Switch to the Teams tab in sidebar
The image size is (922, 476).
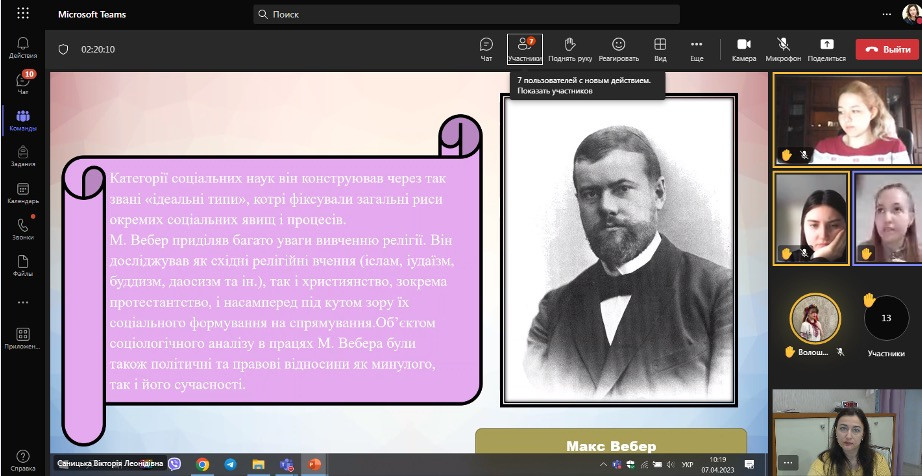point(22,120)
